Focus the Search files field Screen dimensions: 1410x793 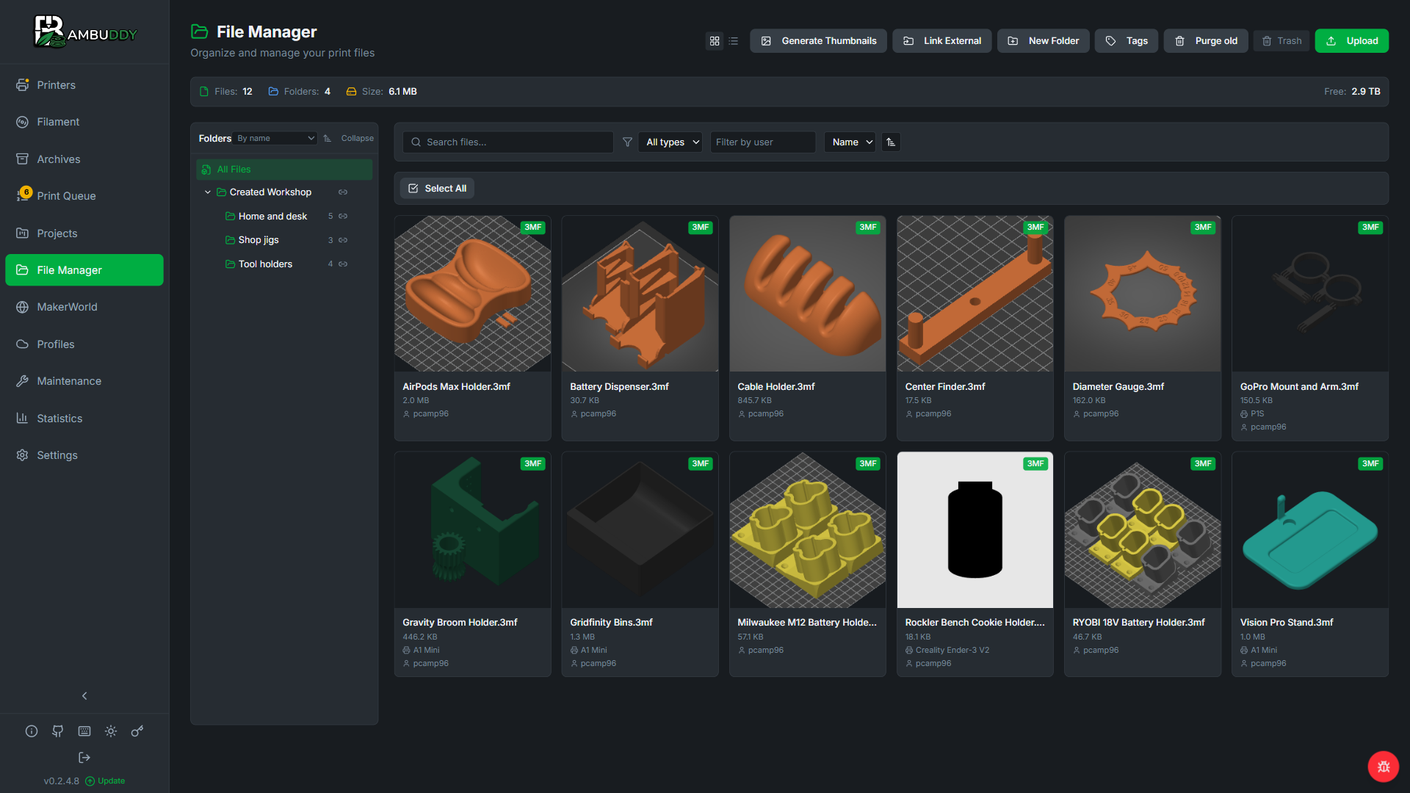[508, 142]
